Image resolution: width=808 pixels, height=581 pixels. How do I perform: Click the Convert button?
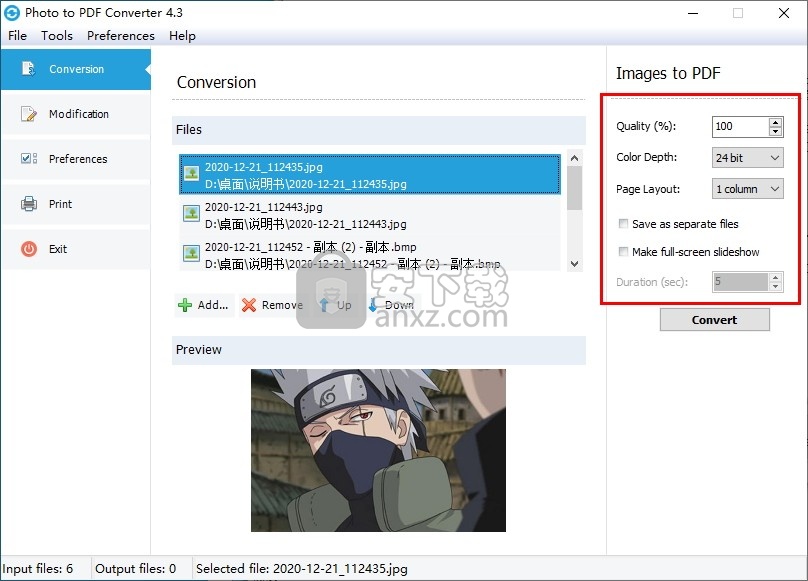click(x=715, y=320)
